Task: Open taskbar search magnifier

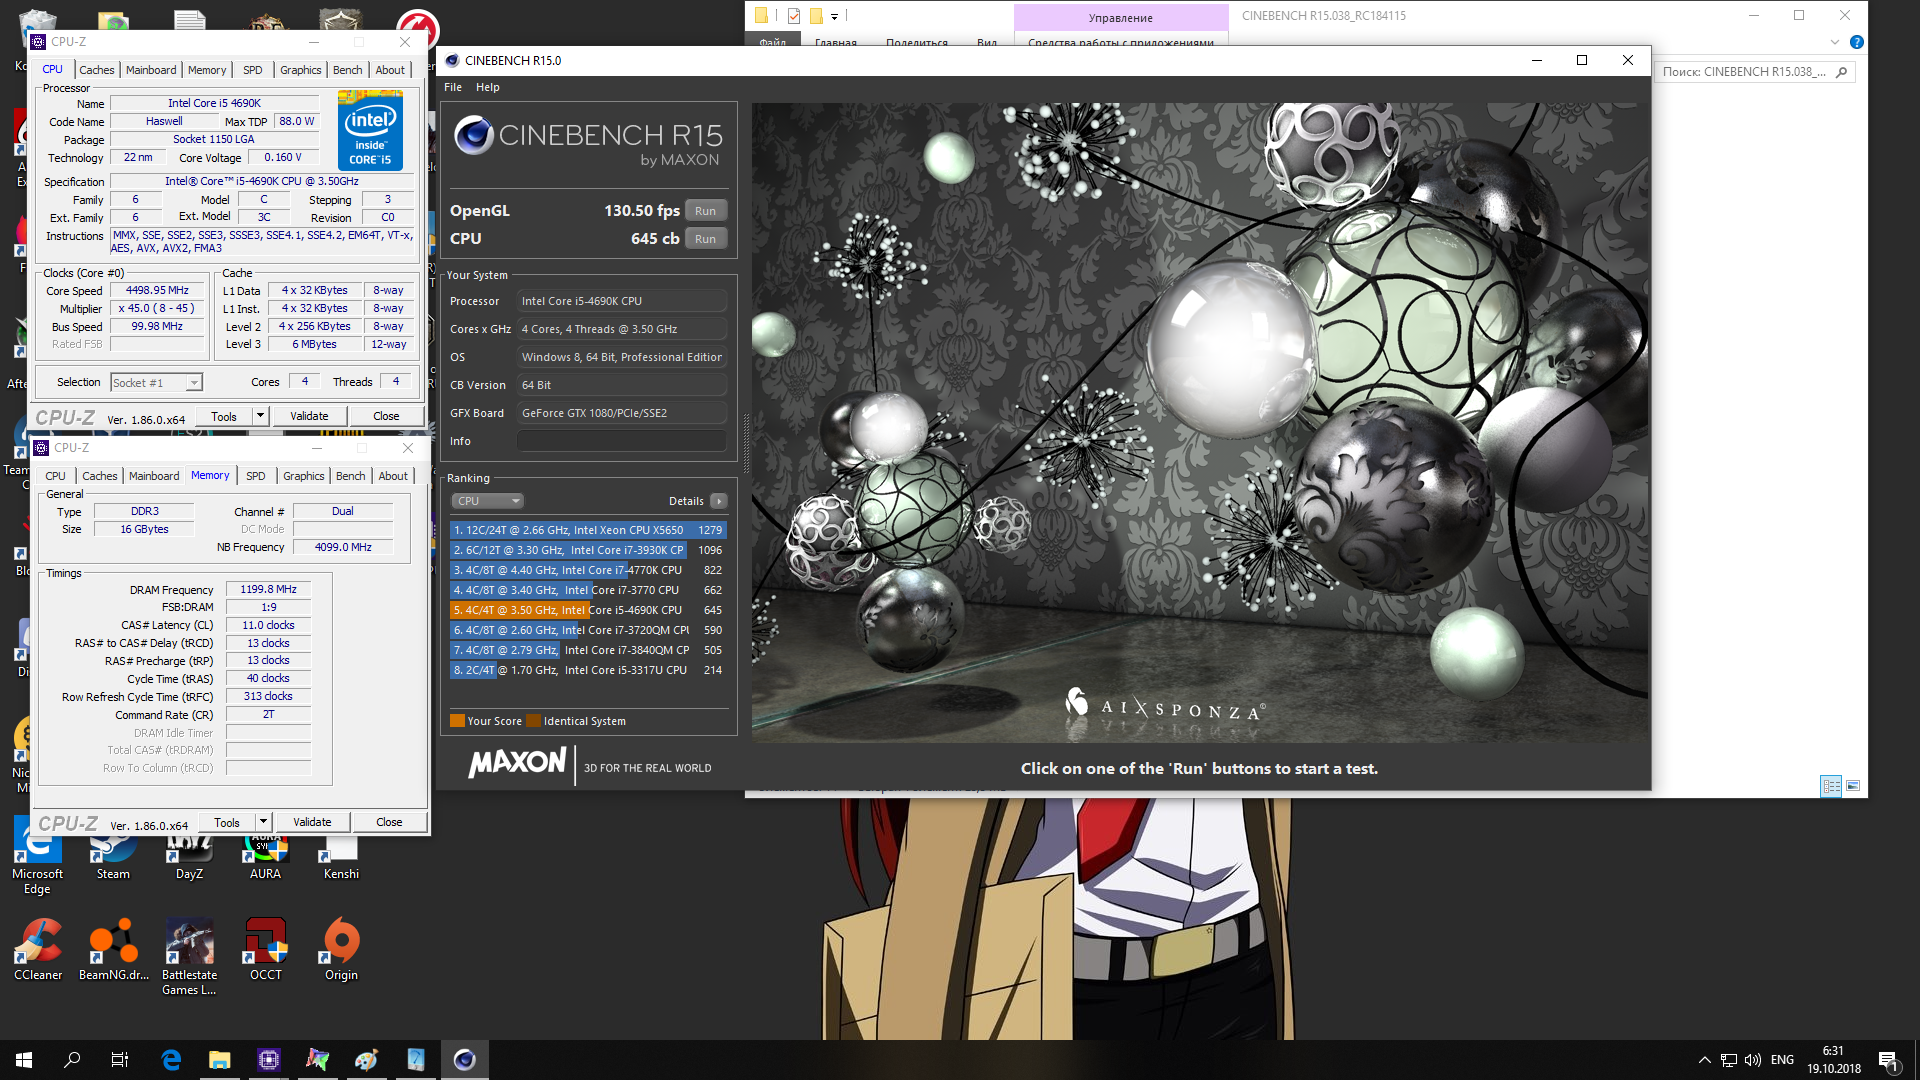Action: [72, 1060]
